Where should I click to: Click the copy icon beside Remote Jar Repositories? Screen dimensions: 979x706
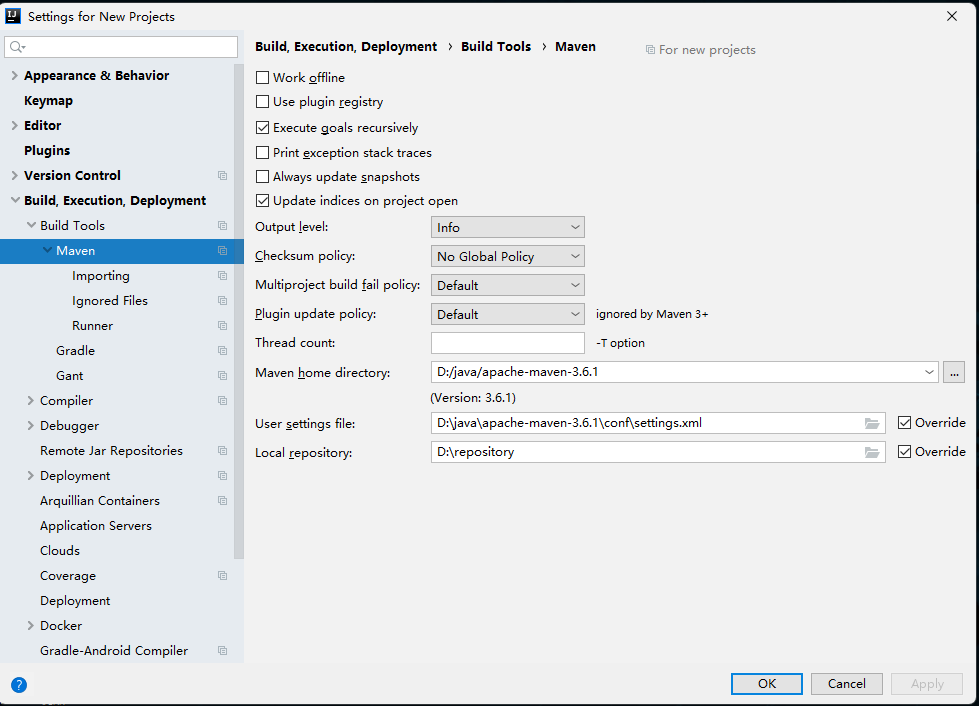[x=222, y=450]
